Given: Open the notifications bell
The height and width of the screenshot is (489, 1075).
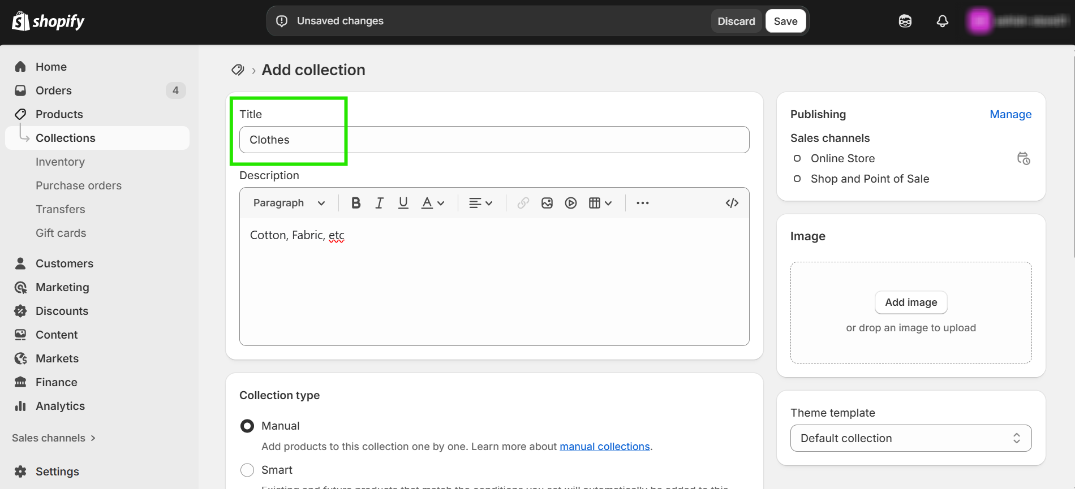Looking at the screenshot, I should pyautogui.click(x=942, y=21).
